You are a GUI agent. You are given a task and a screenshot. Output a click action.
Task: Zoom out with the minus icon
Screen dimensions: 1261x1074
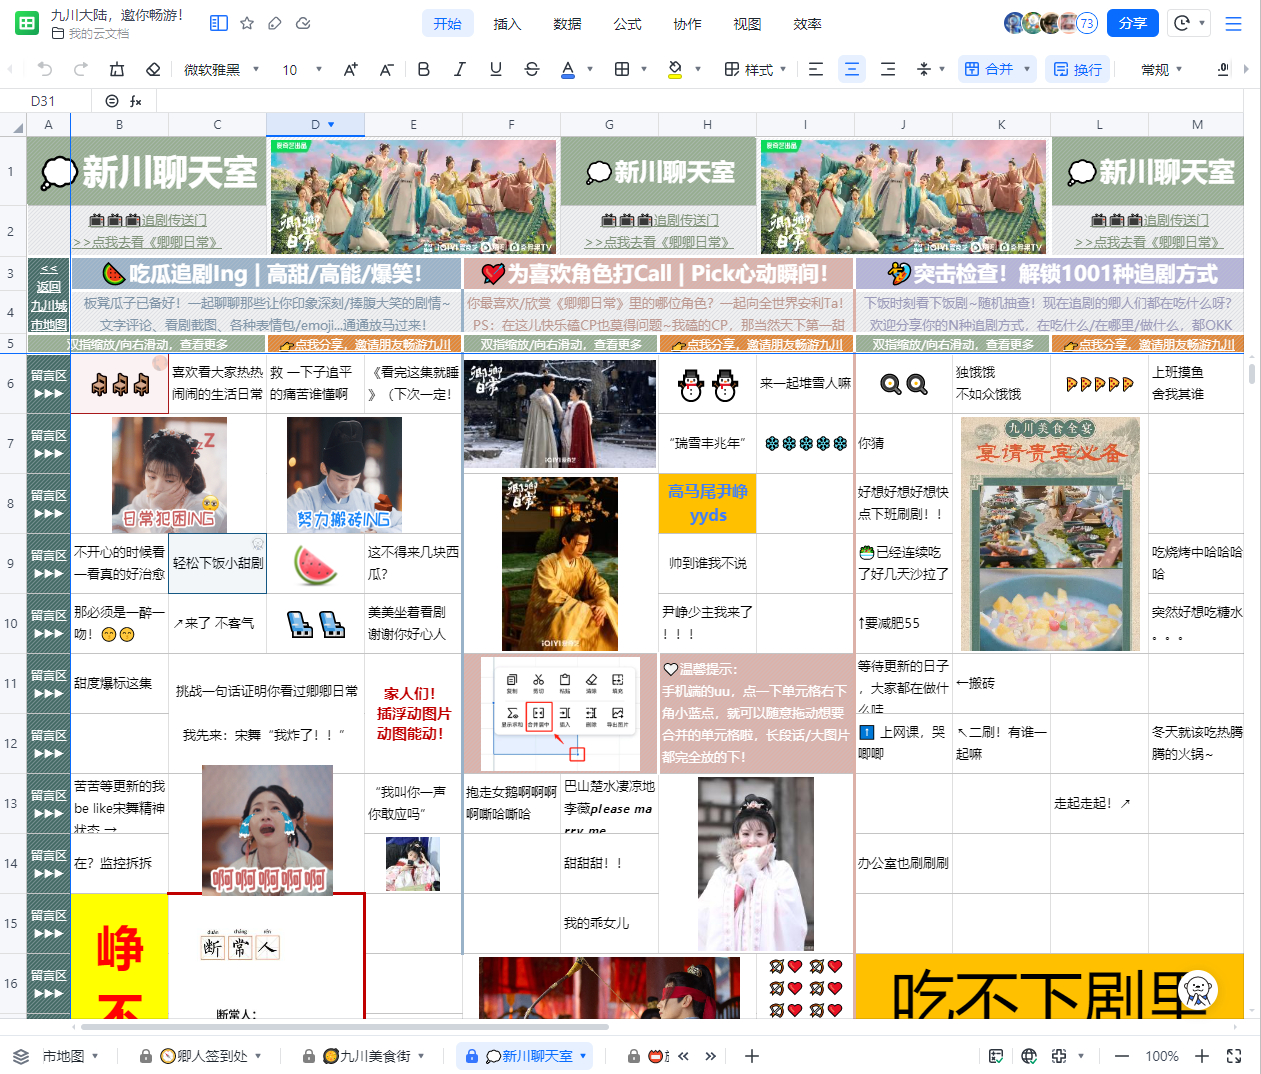tap(1122, 1056)
